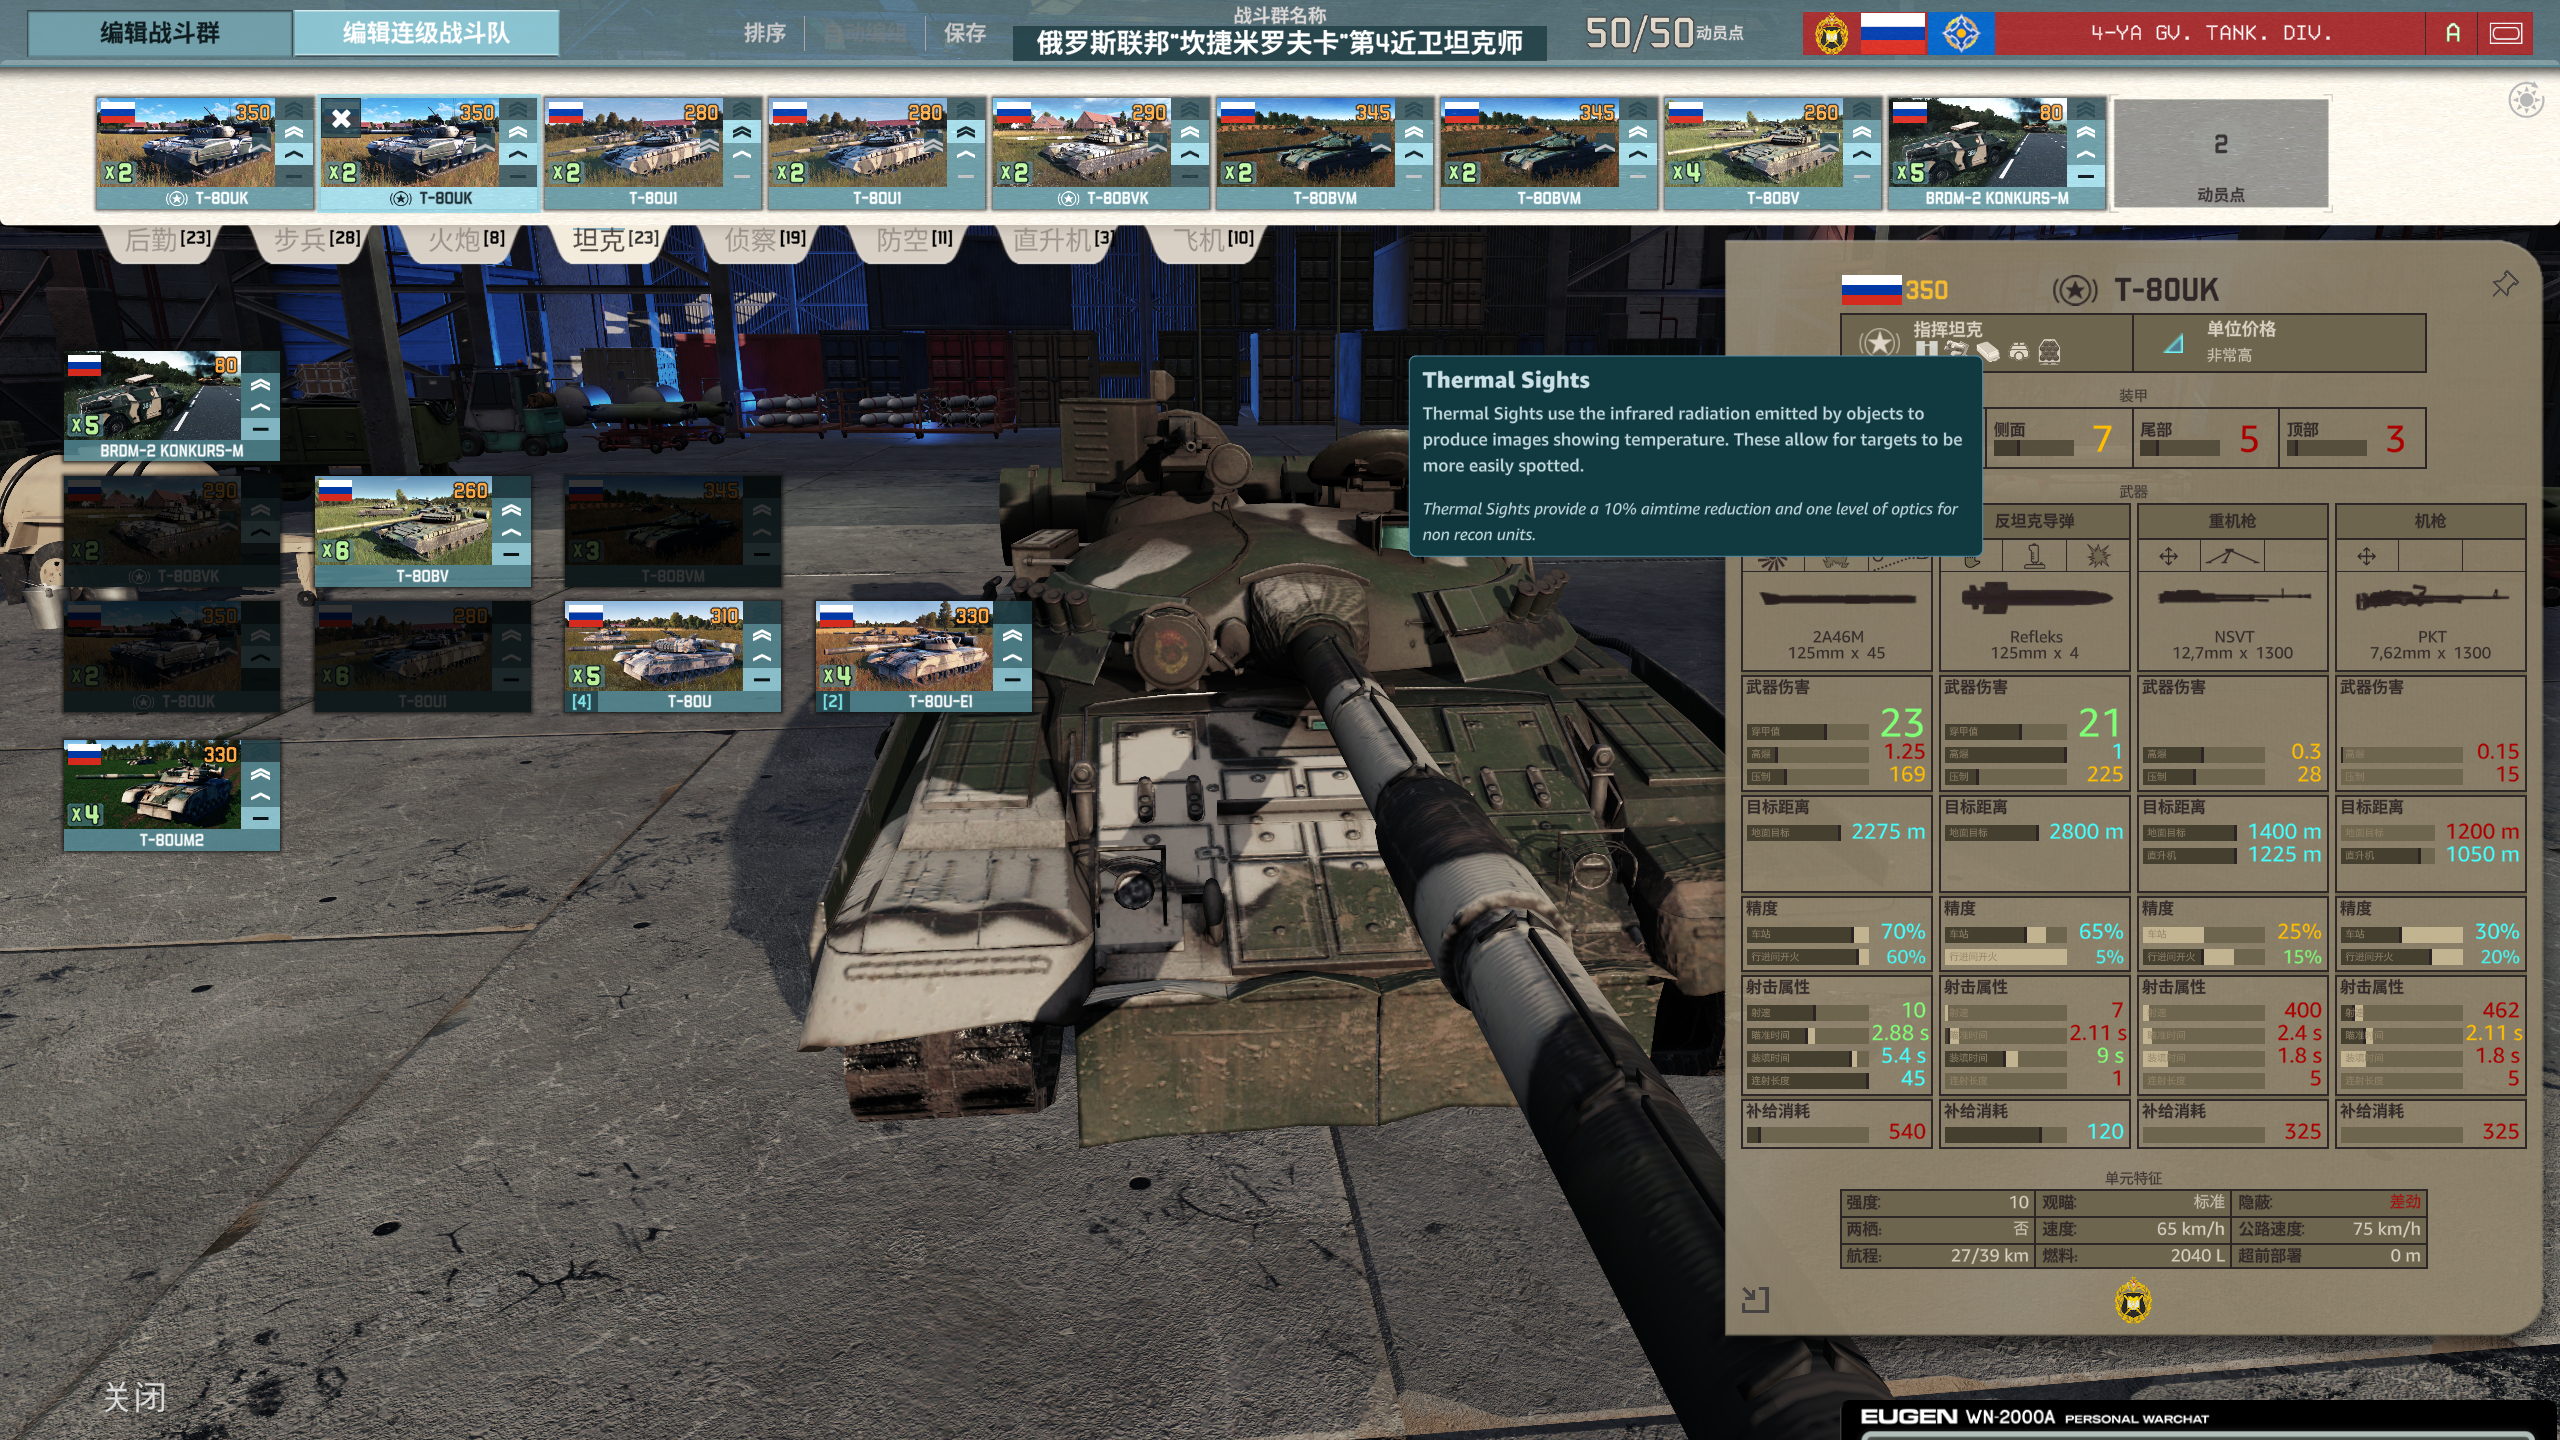Select the T-80U unit card thumbnail

[655, 646]
